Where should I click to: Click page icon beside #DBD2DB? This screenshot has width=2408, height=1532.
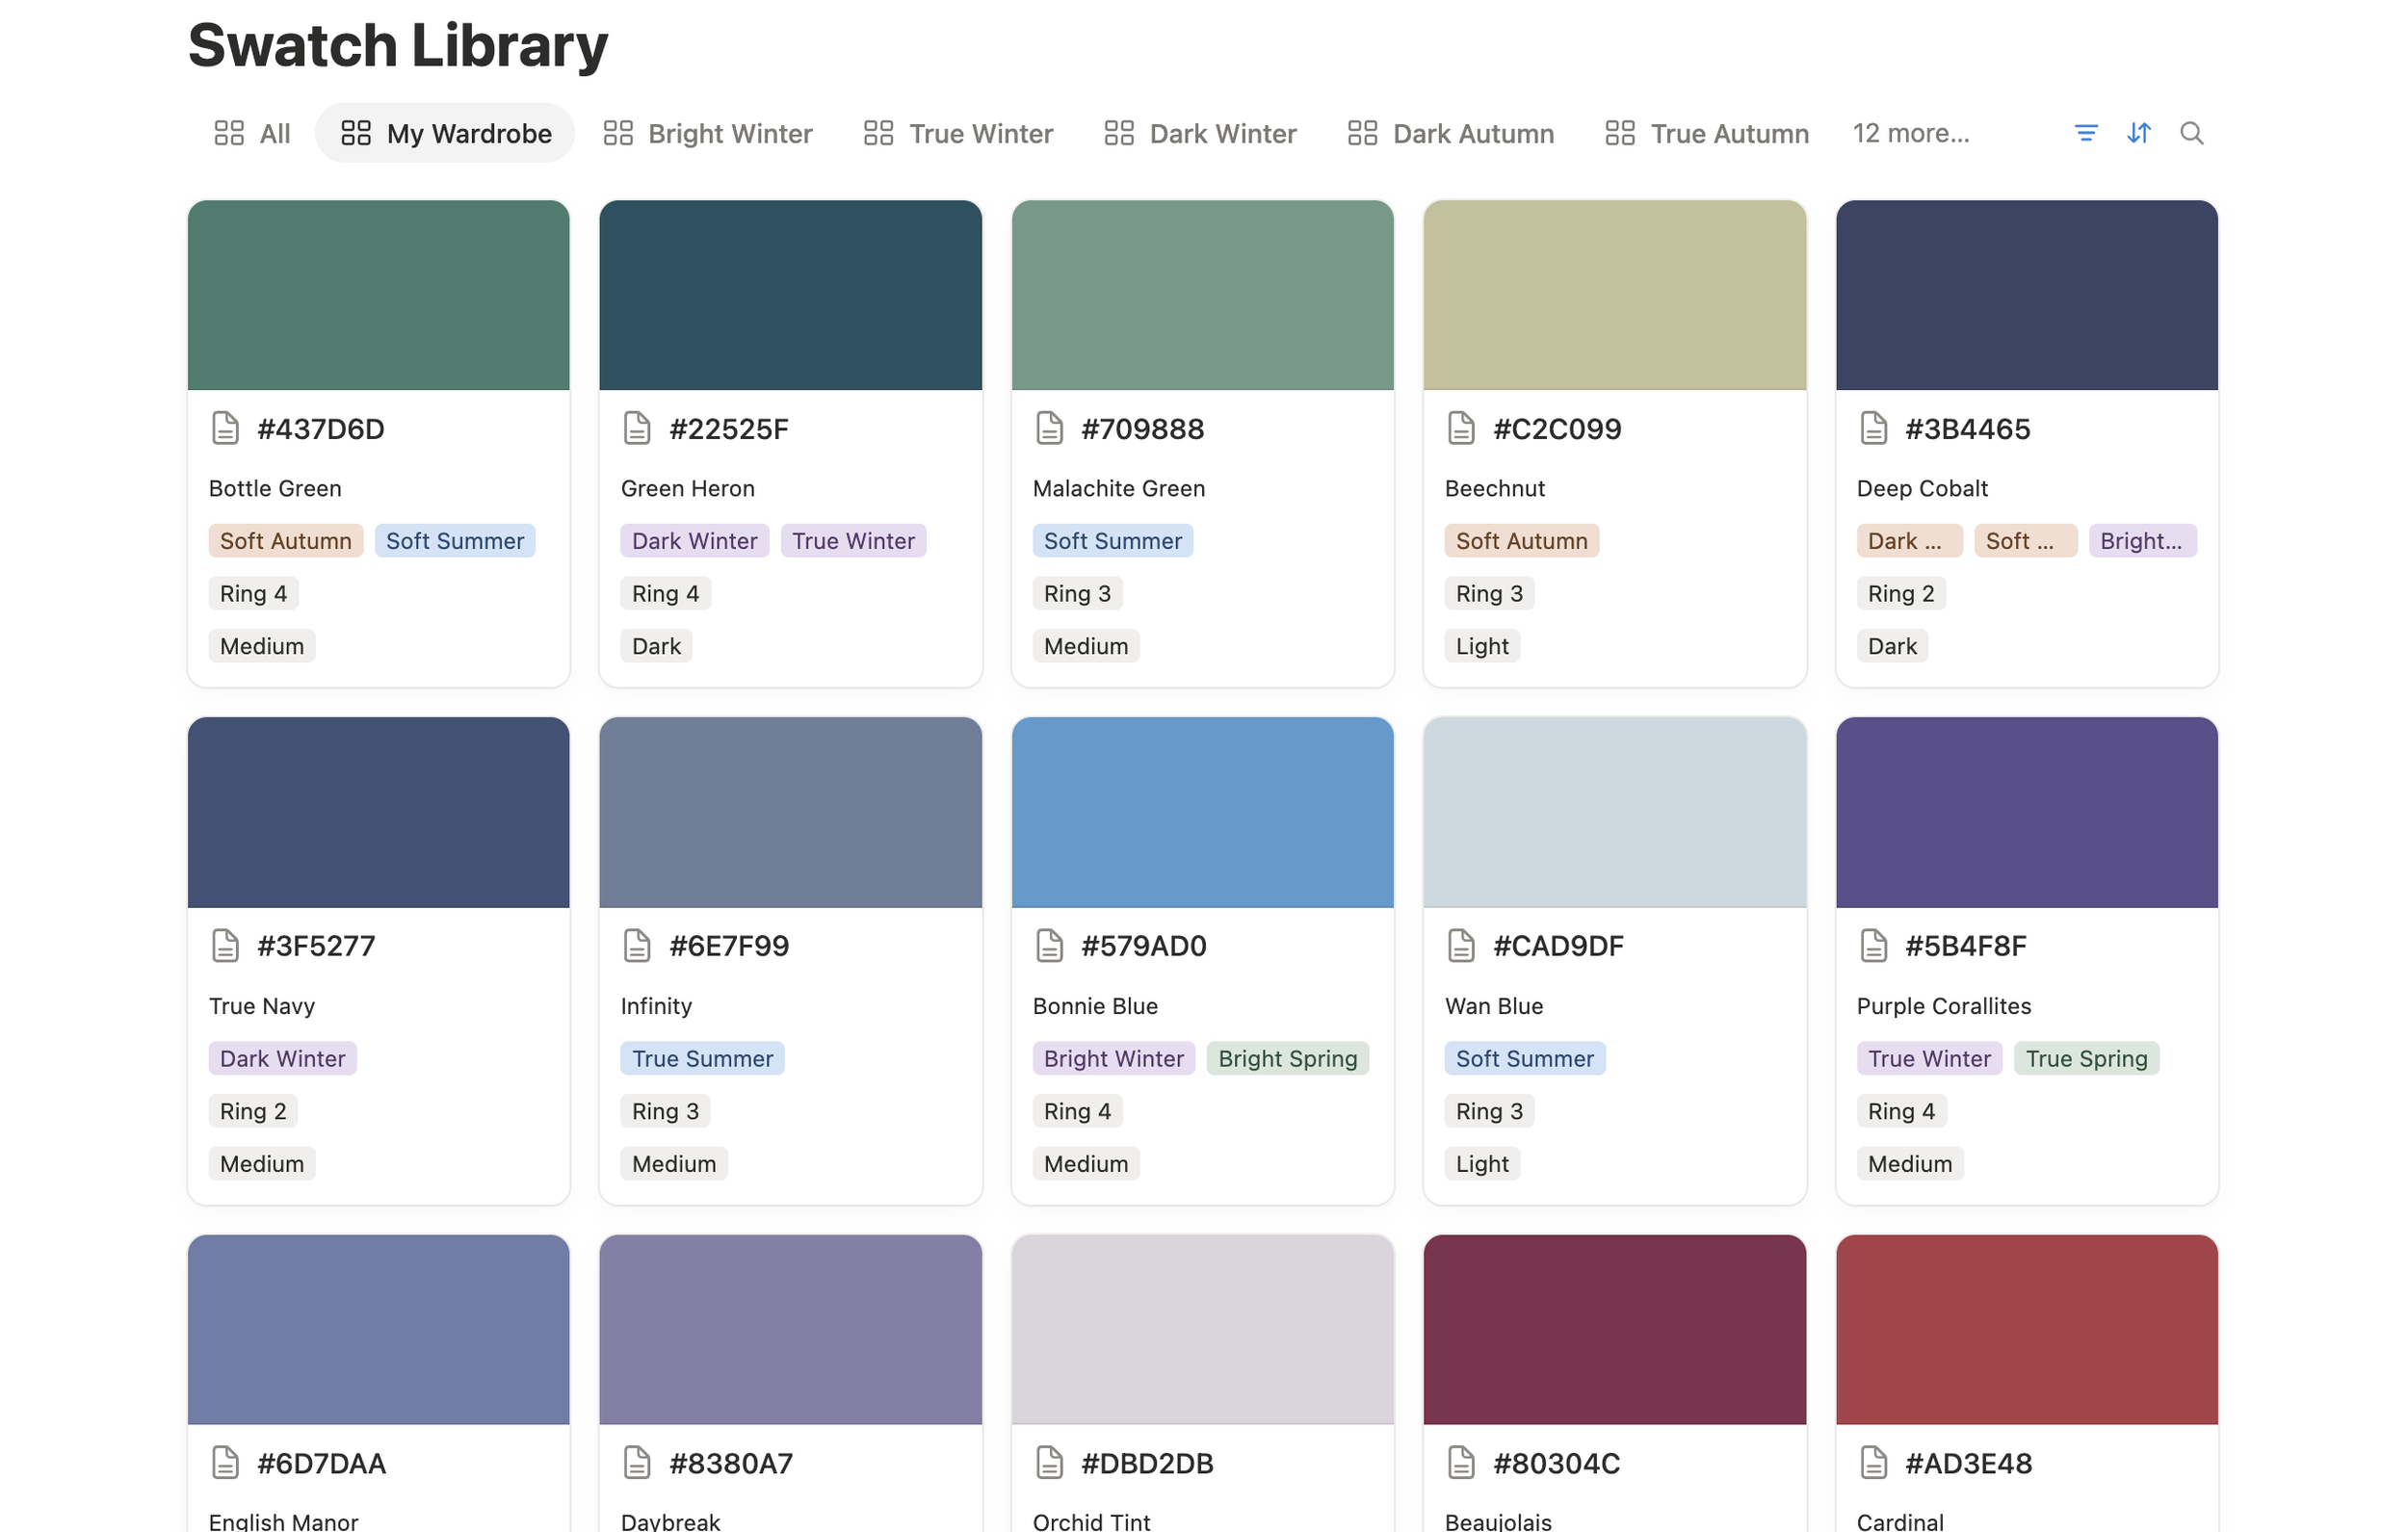[1049, 1462]
